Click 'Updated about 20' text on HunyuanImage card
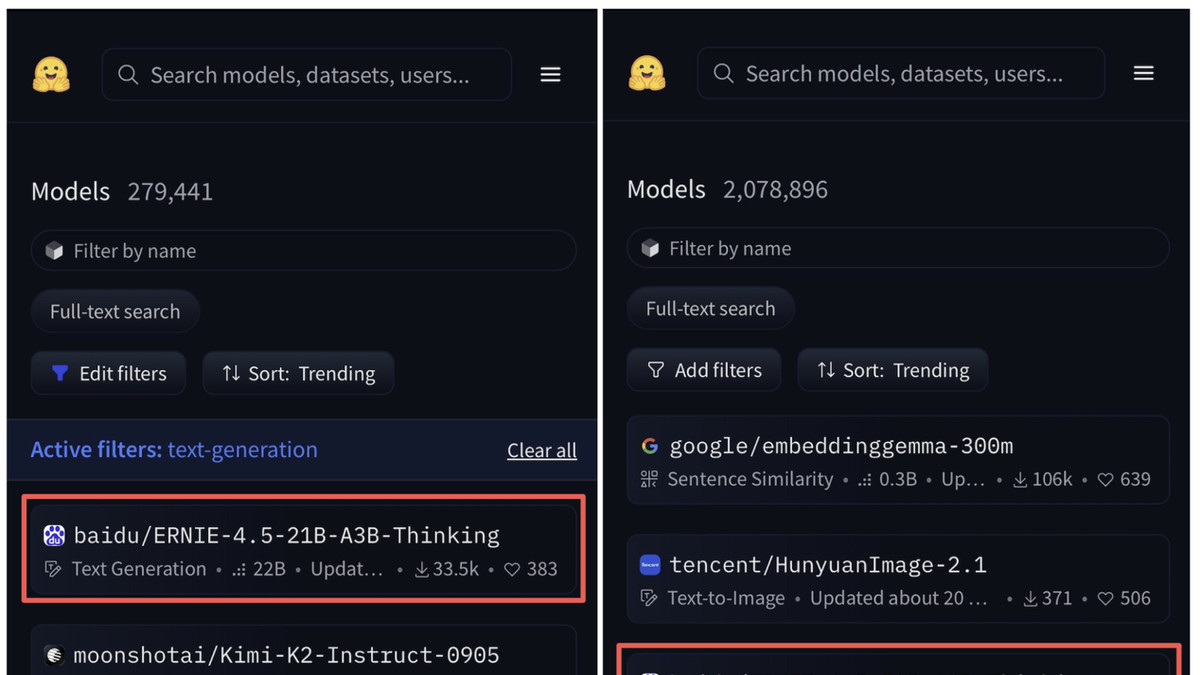The image size is (1200, 675). point(898,598)
